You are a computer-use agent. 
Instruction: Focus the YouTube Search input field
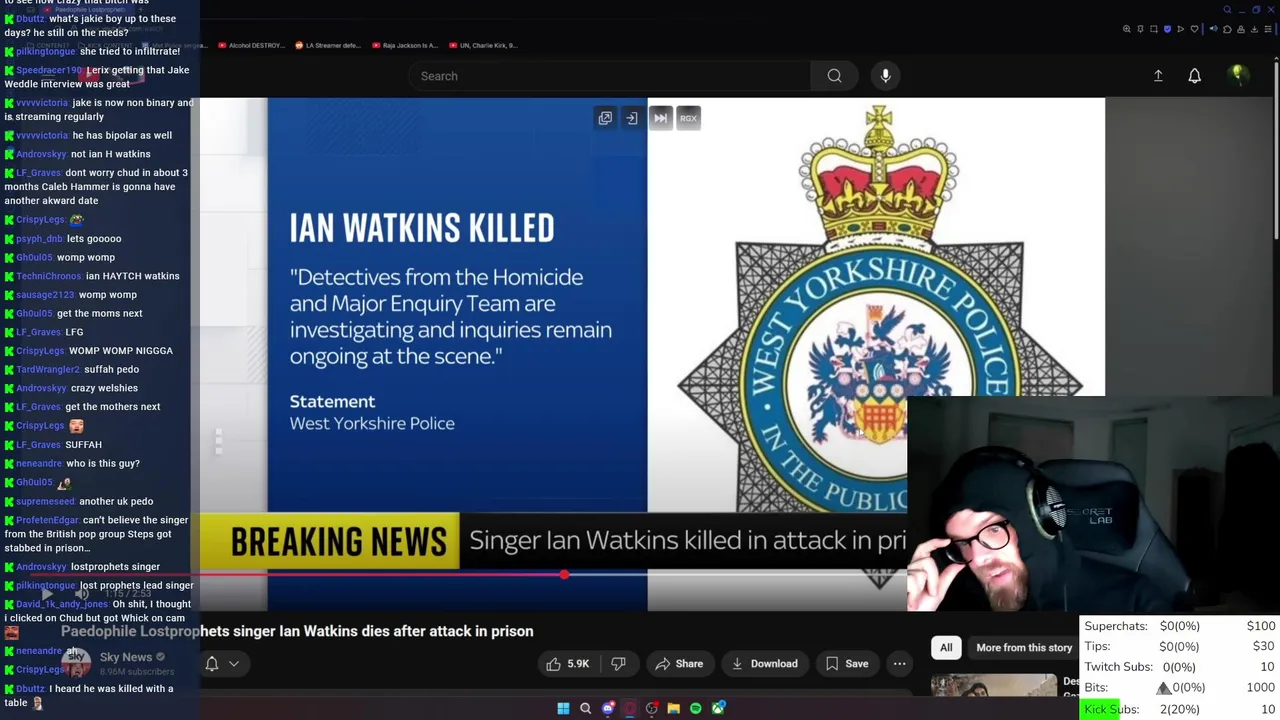point(609,76)
